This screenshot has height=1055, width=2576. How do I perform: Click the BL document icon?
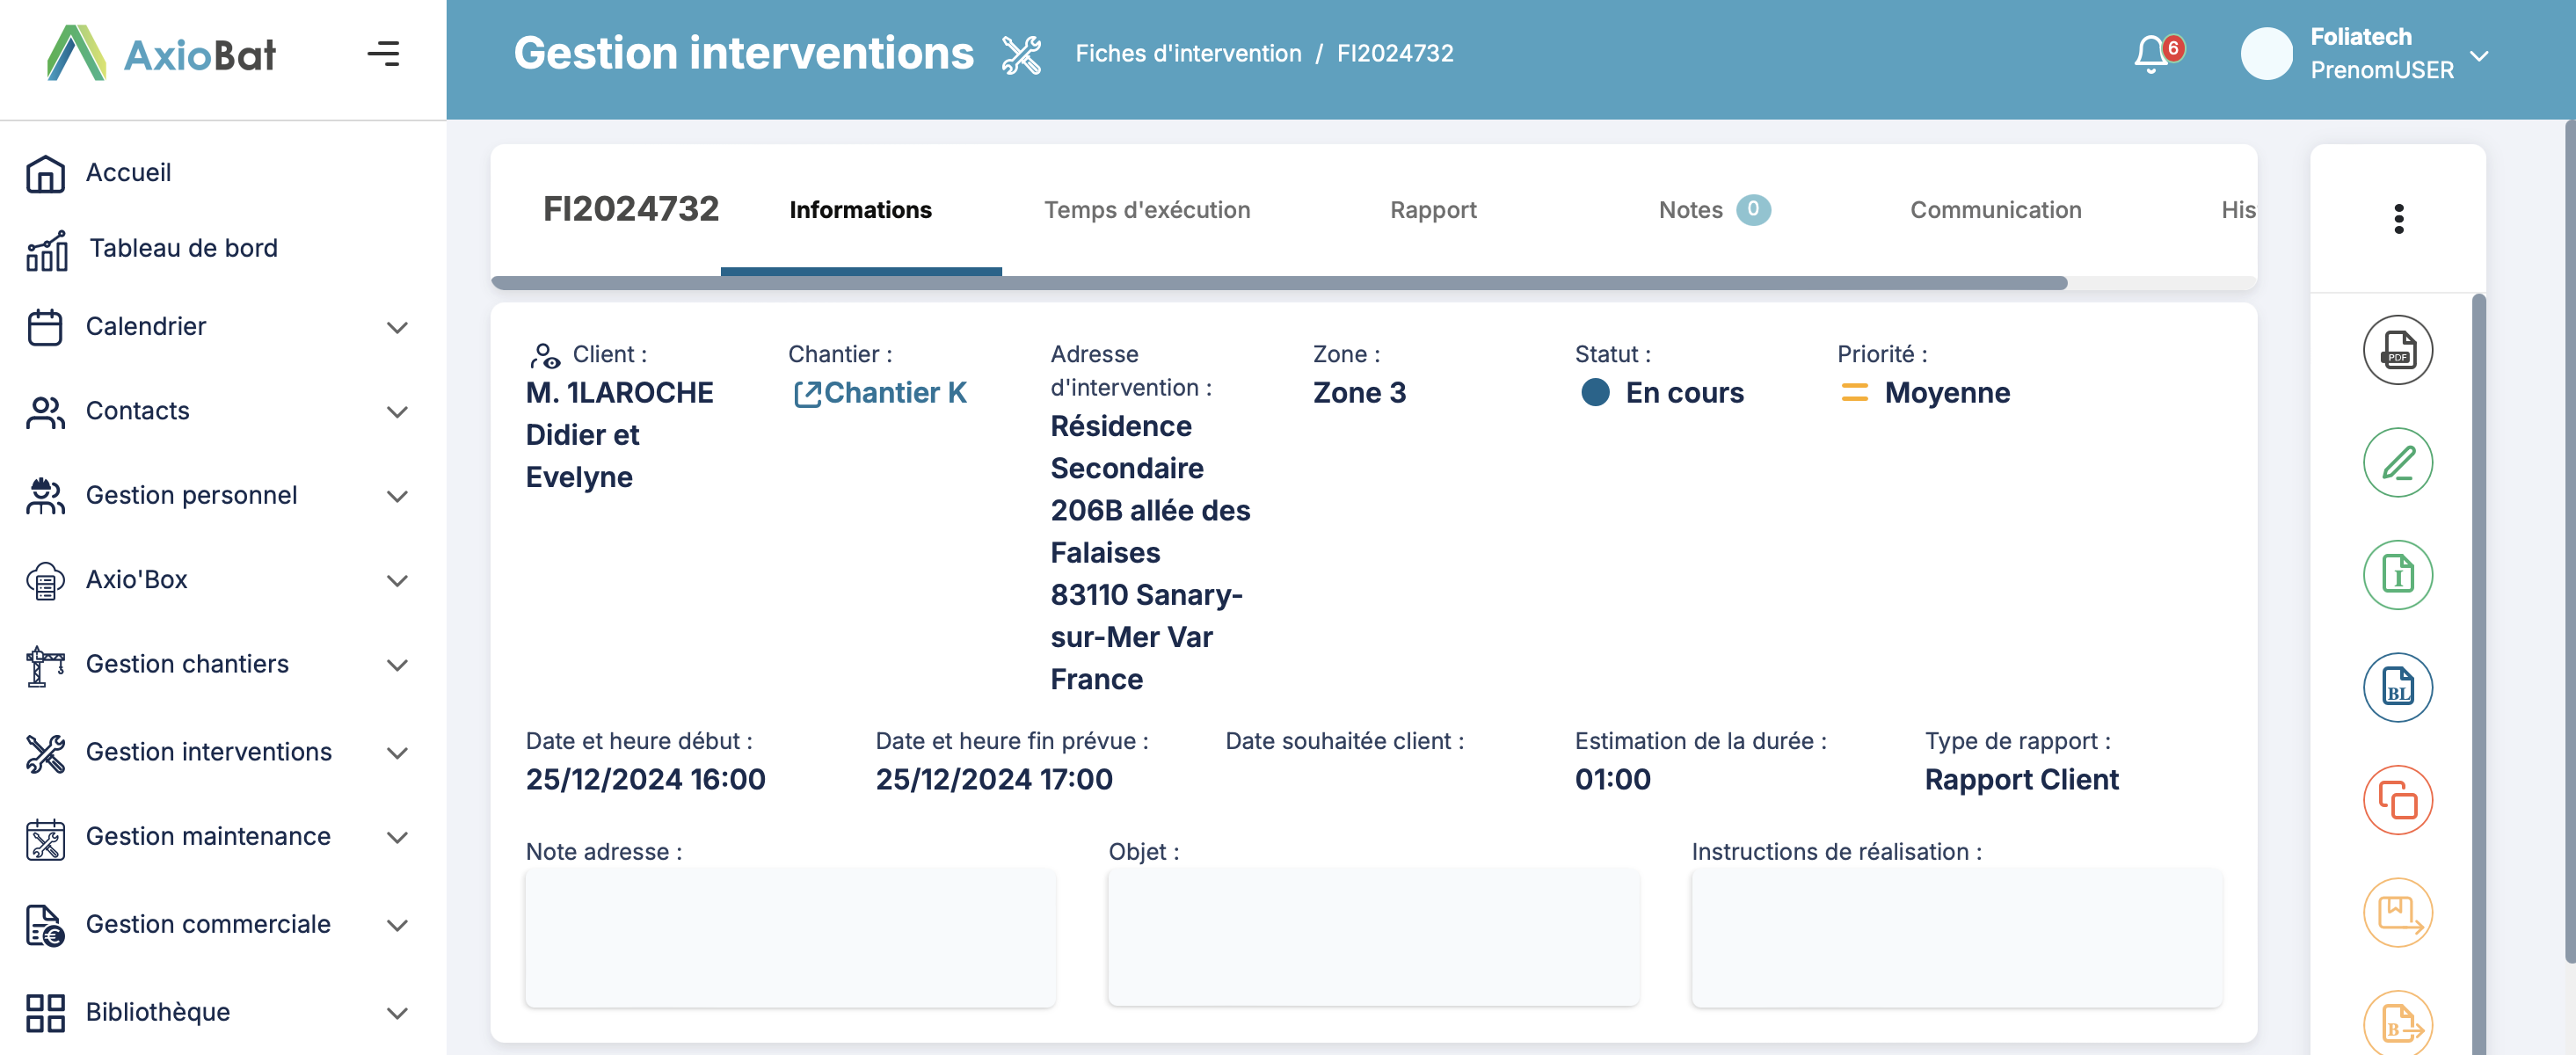pyautogui.click(x=2397, y=687)
